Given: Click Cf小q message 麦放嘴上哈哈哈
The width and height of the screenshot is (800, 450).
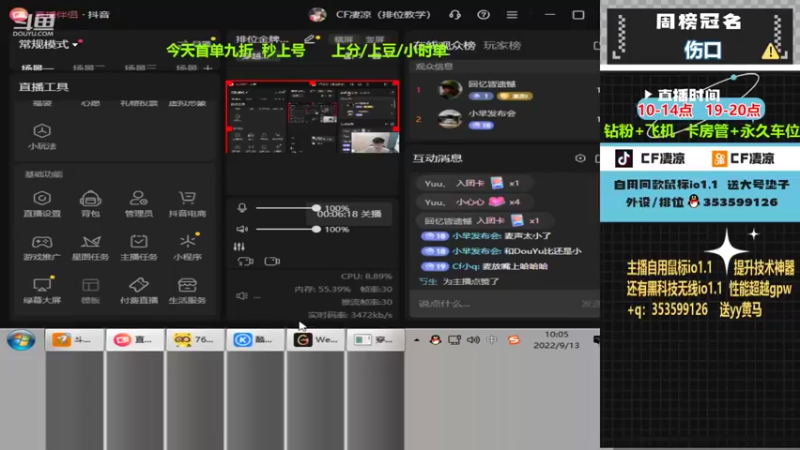Looking at the screenshot, I should [x=515, y=266].
